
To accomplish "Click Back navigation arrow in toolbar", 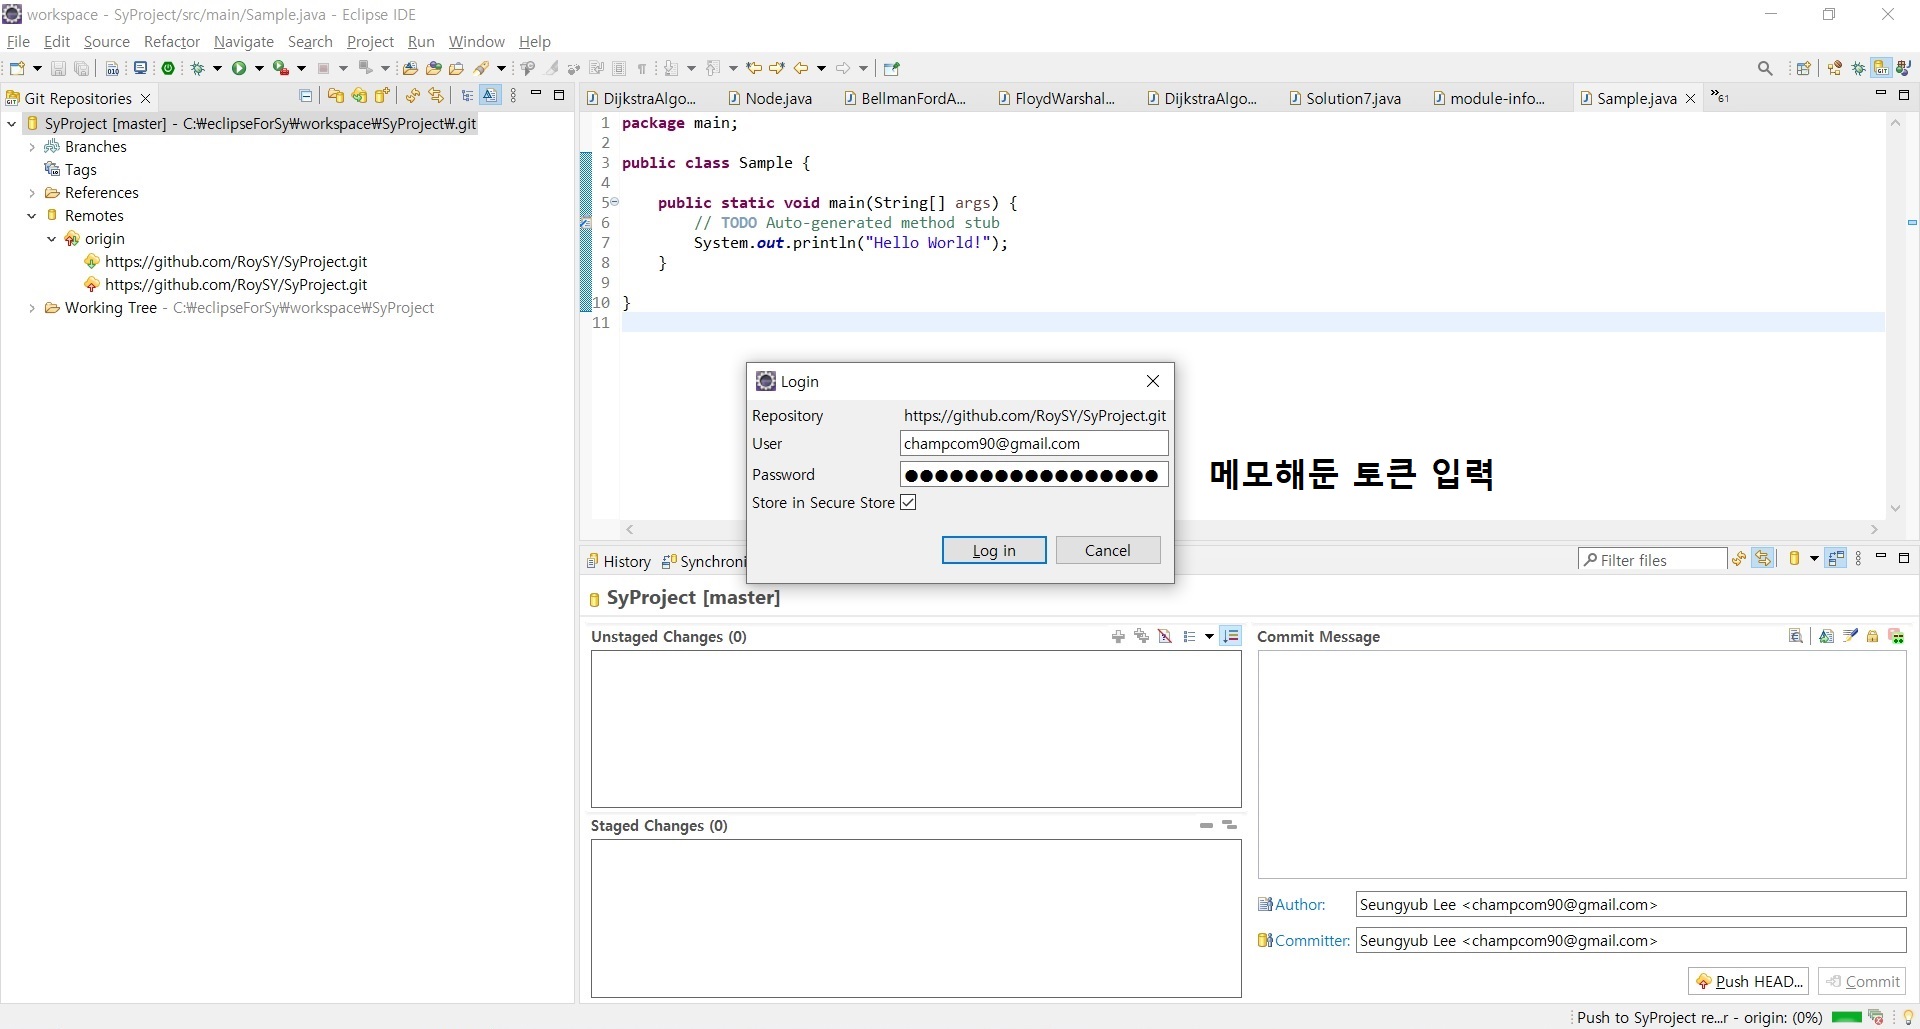I will pyautogui.click(x=801, y=68).
